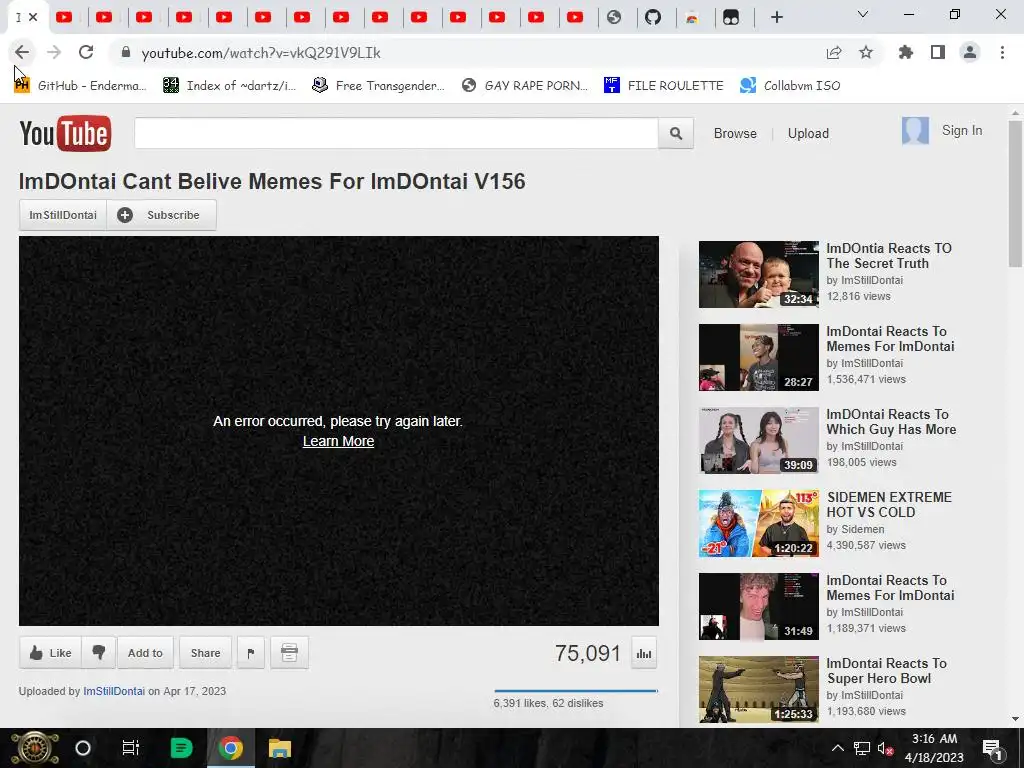Screen dimensions: 1024x768
Task: Open the Browse link
Action: 735,133
